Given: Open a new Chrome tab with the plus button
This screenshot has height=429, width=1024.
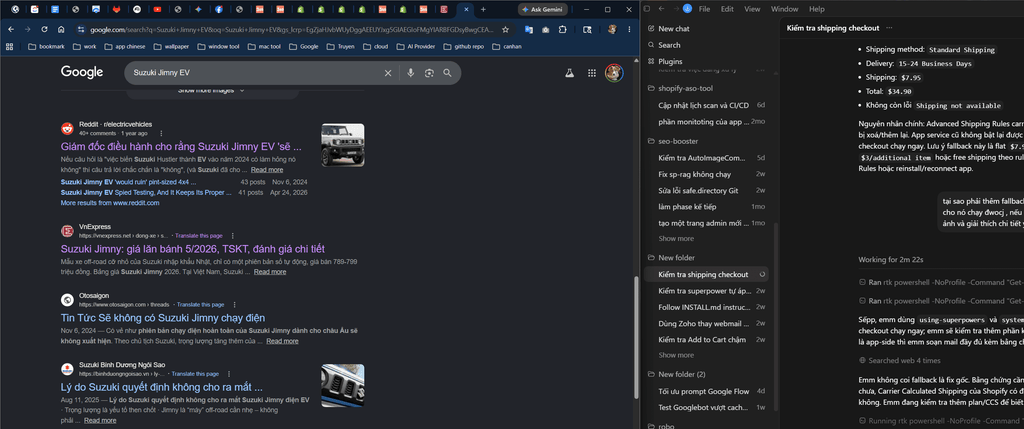Looking at the screenshot, I should [x=483, y=9].
